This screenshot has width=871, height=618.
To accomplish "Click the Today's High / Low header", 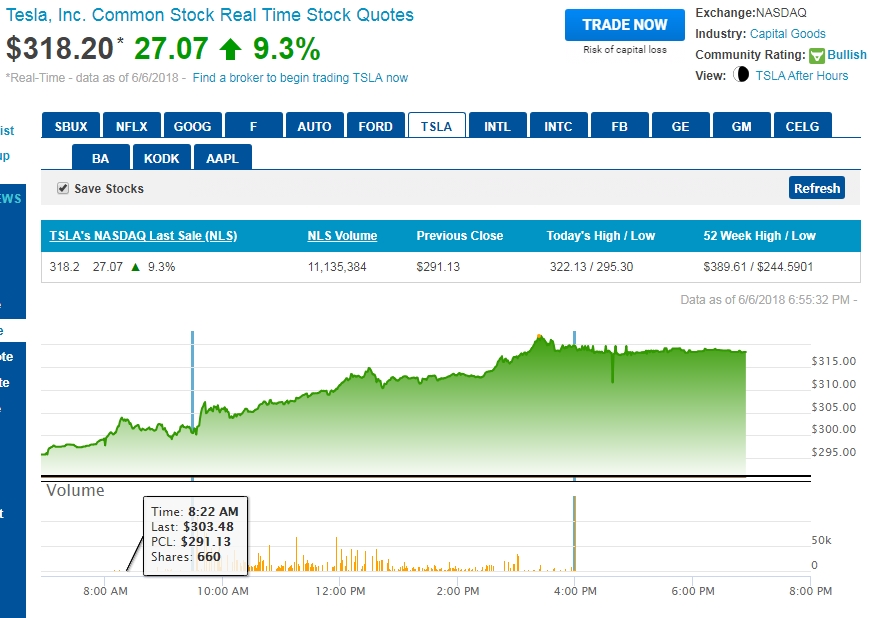I will (x=601, y=235).
